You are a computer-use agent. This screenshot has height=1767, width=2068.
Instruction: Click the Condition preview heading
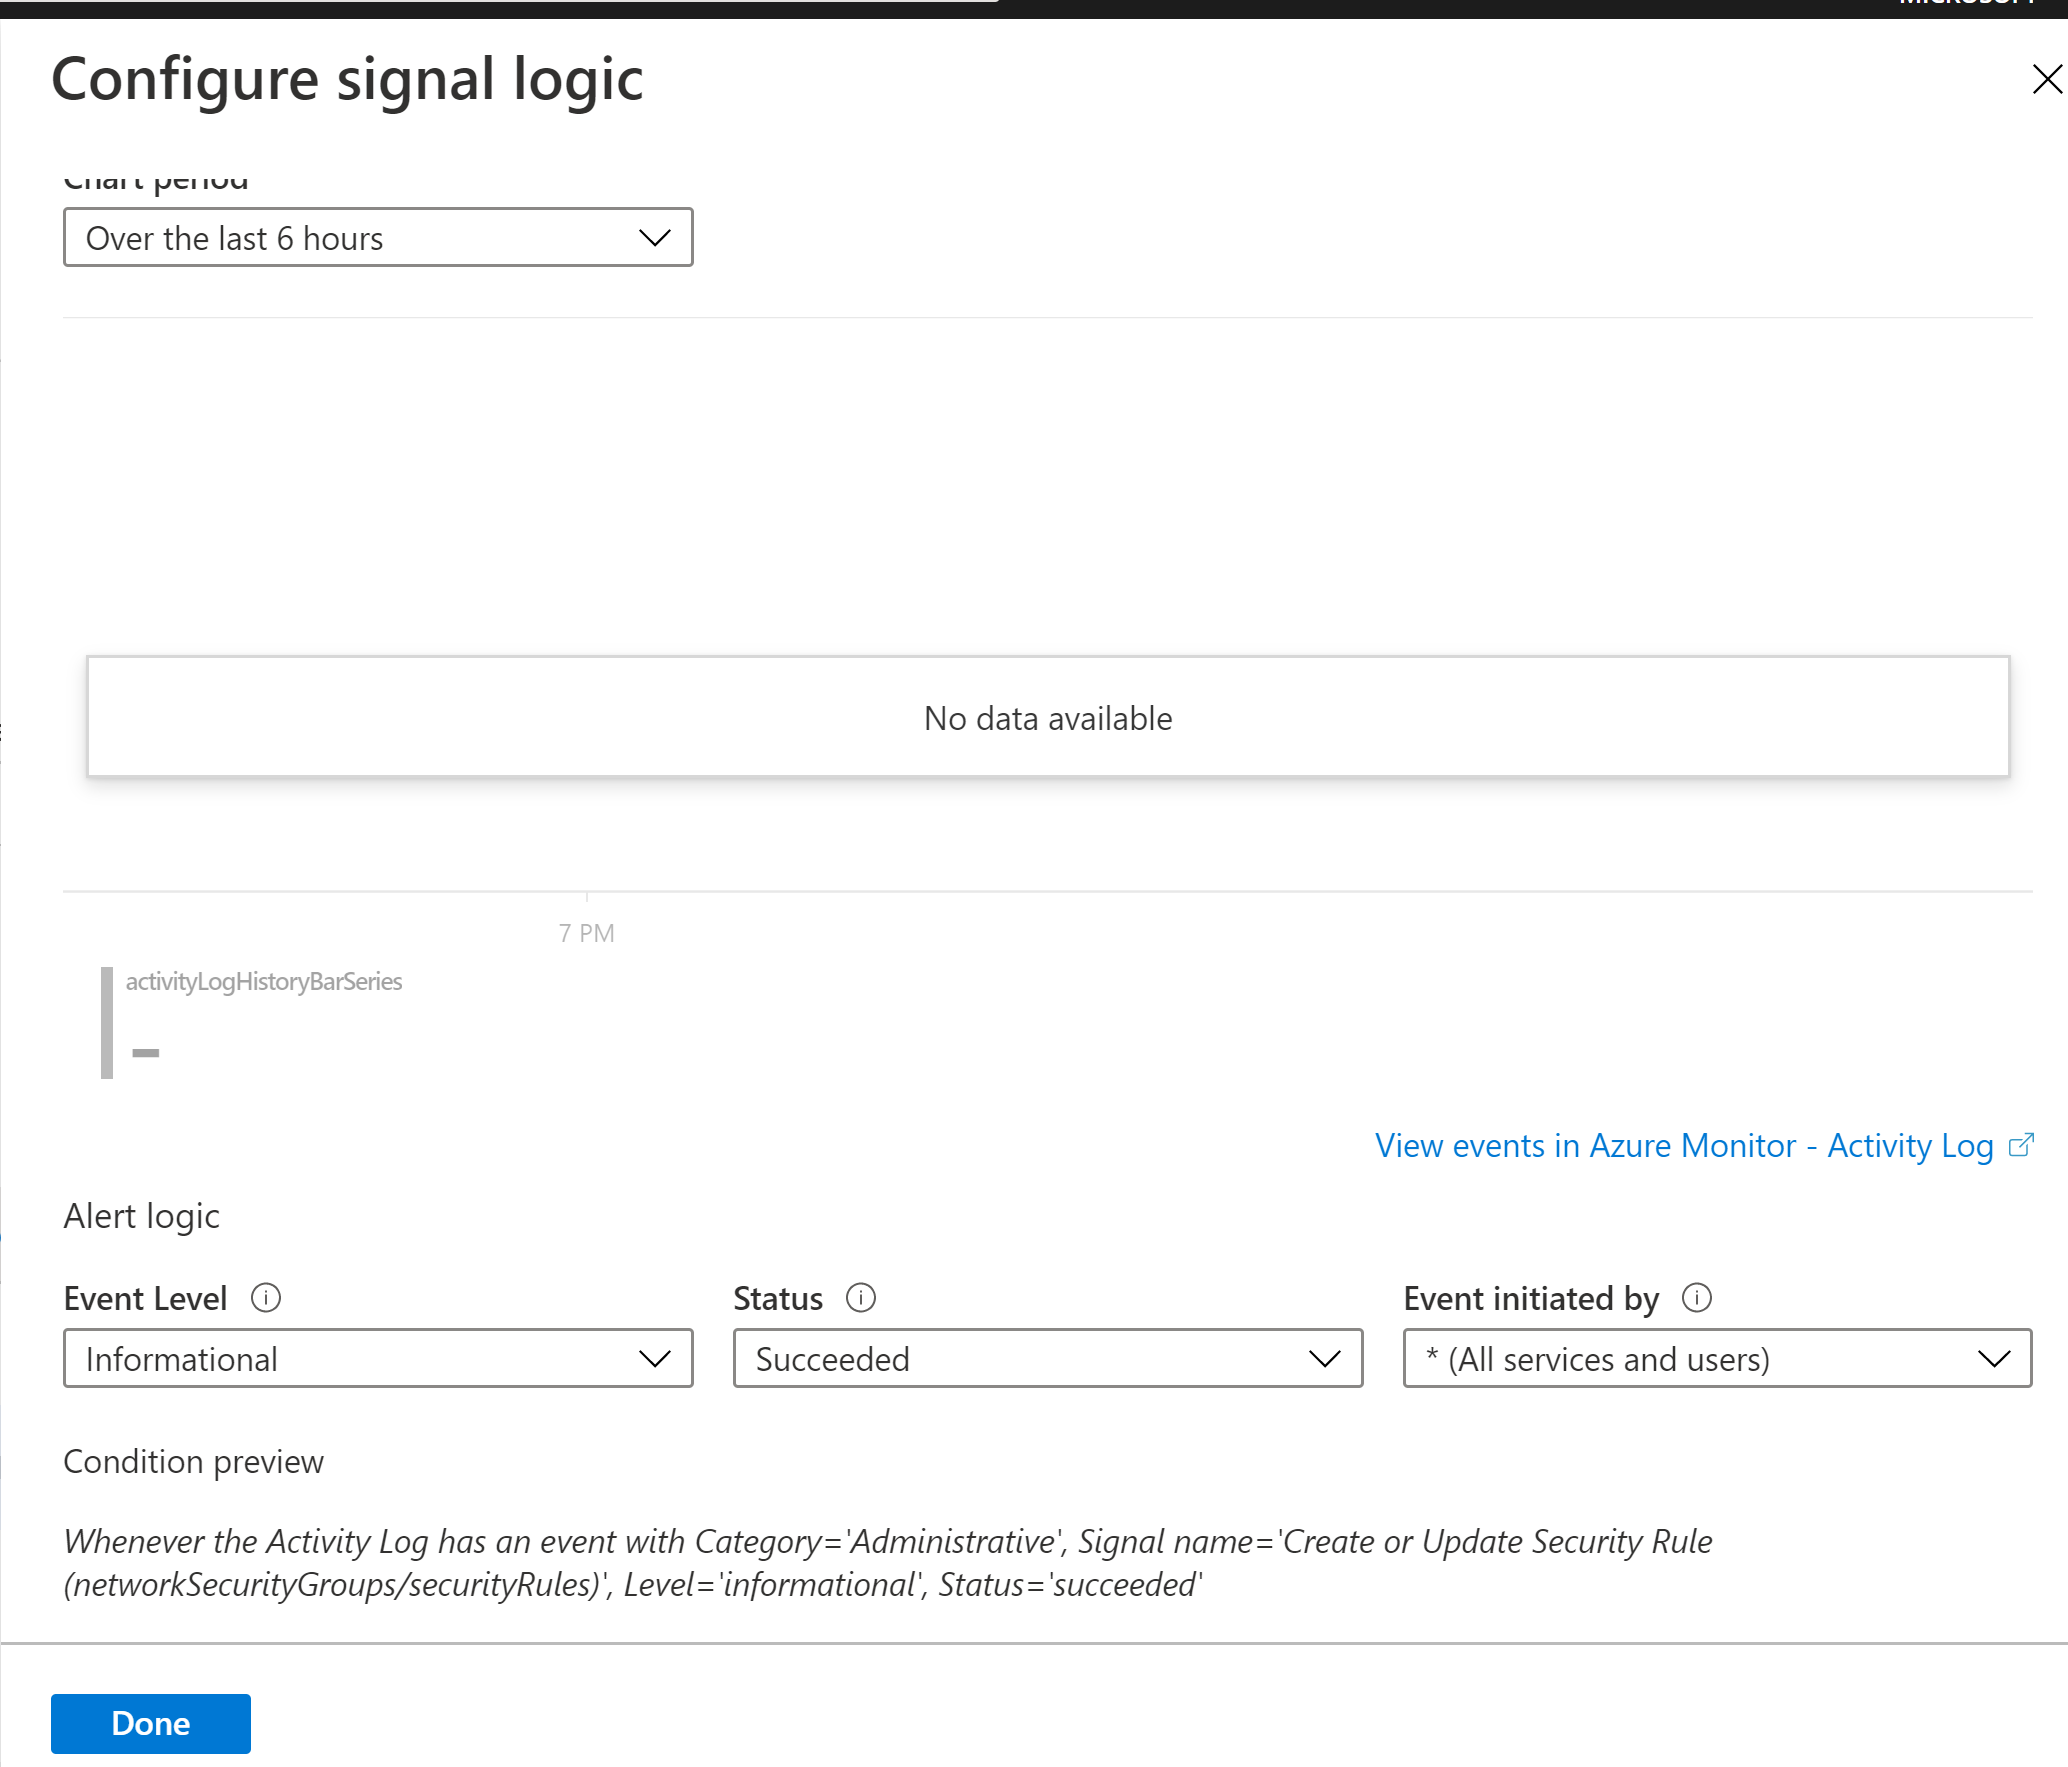[194, 1462]
